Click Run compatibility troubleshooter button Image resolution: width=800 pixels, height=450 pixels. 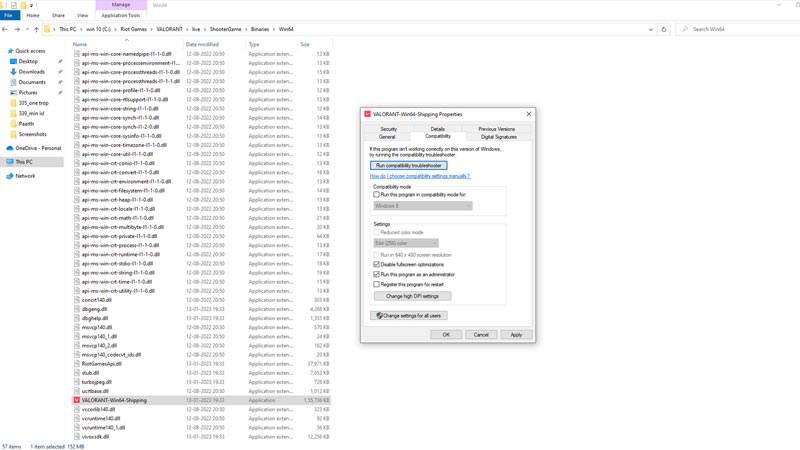(x=408, y=165)
